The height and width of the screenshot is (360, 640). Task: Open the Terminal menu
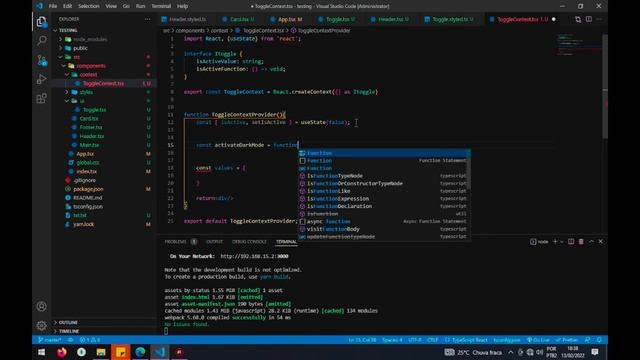pos(161,6)
